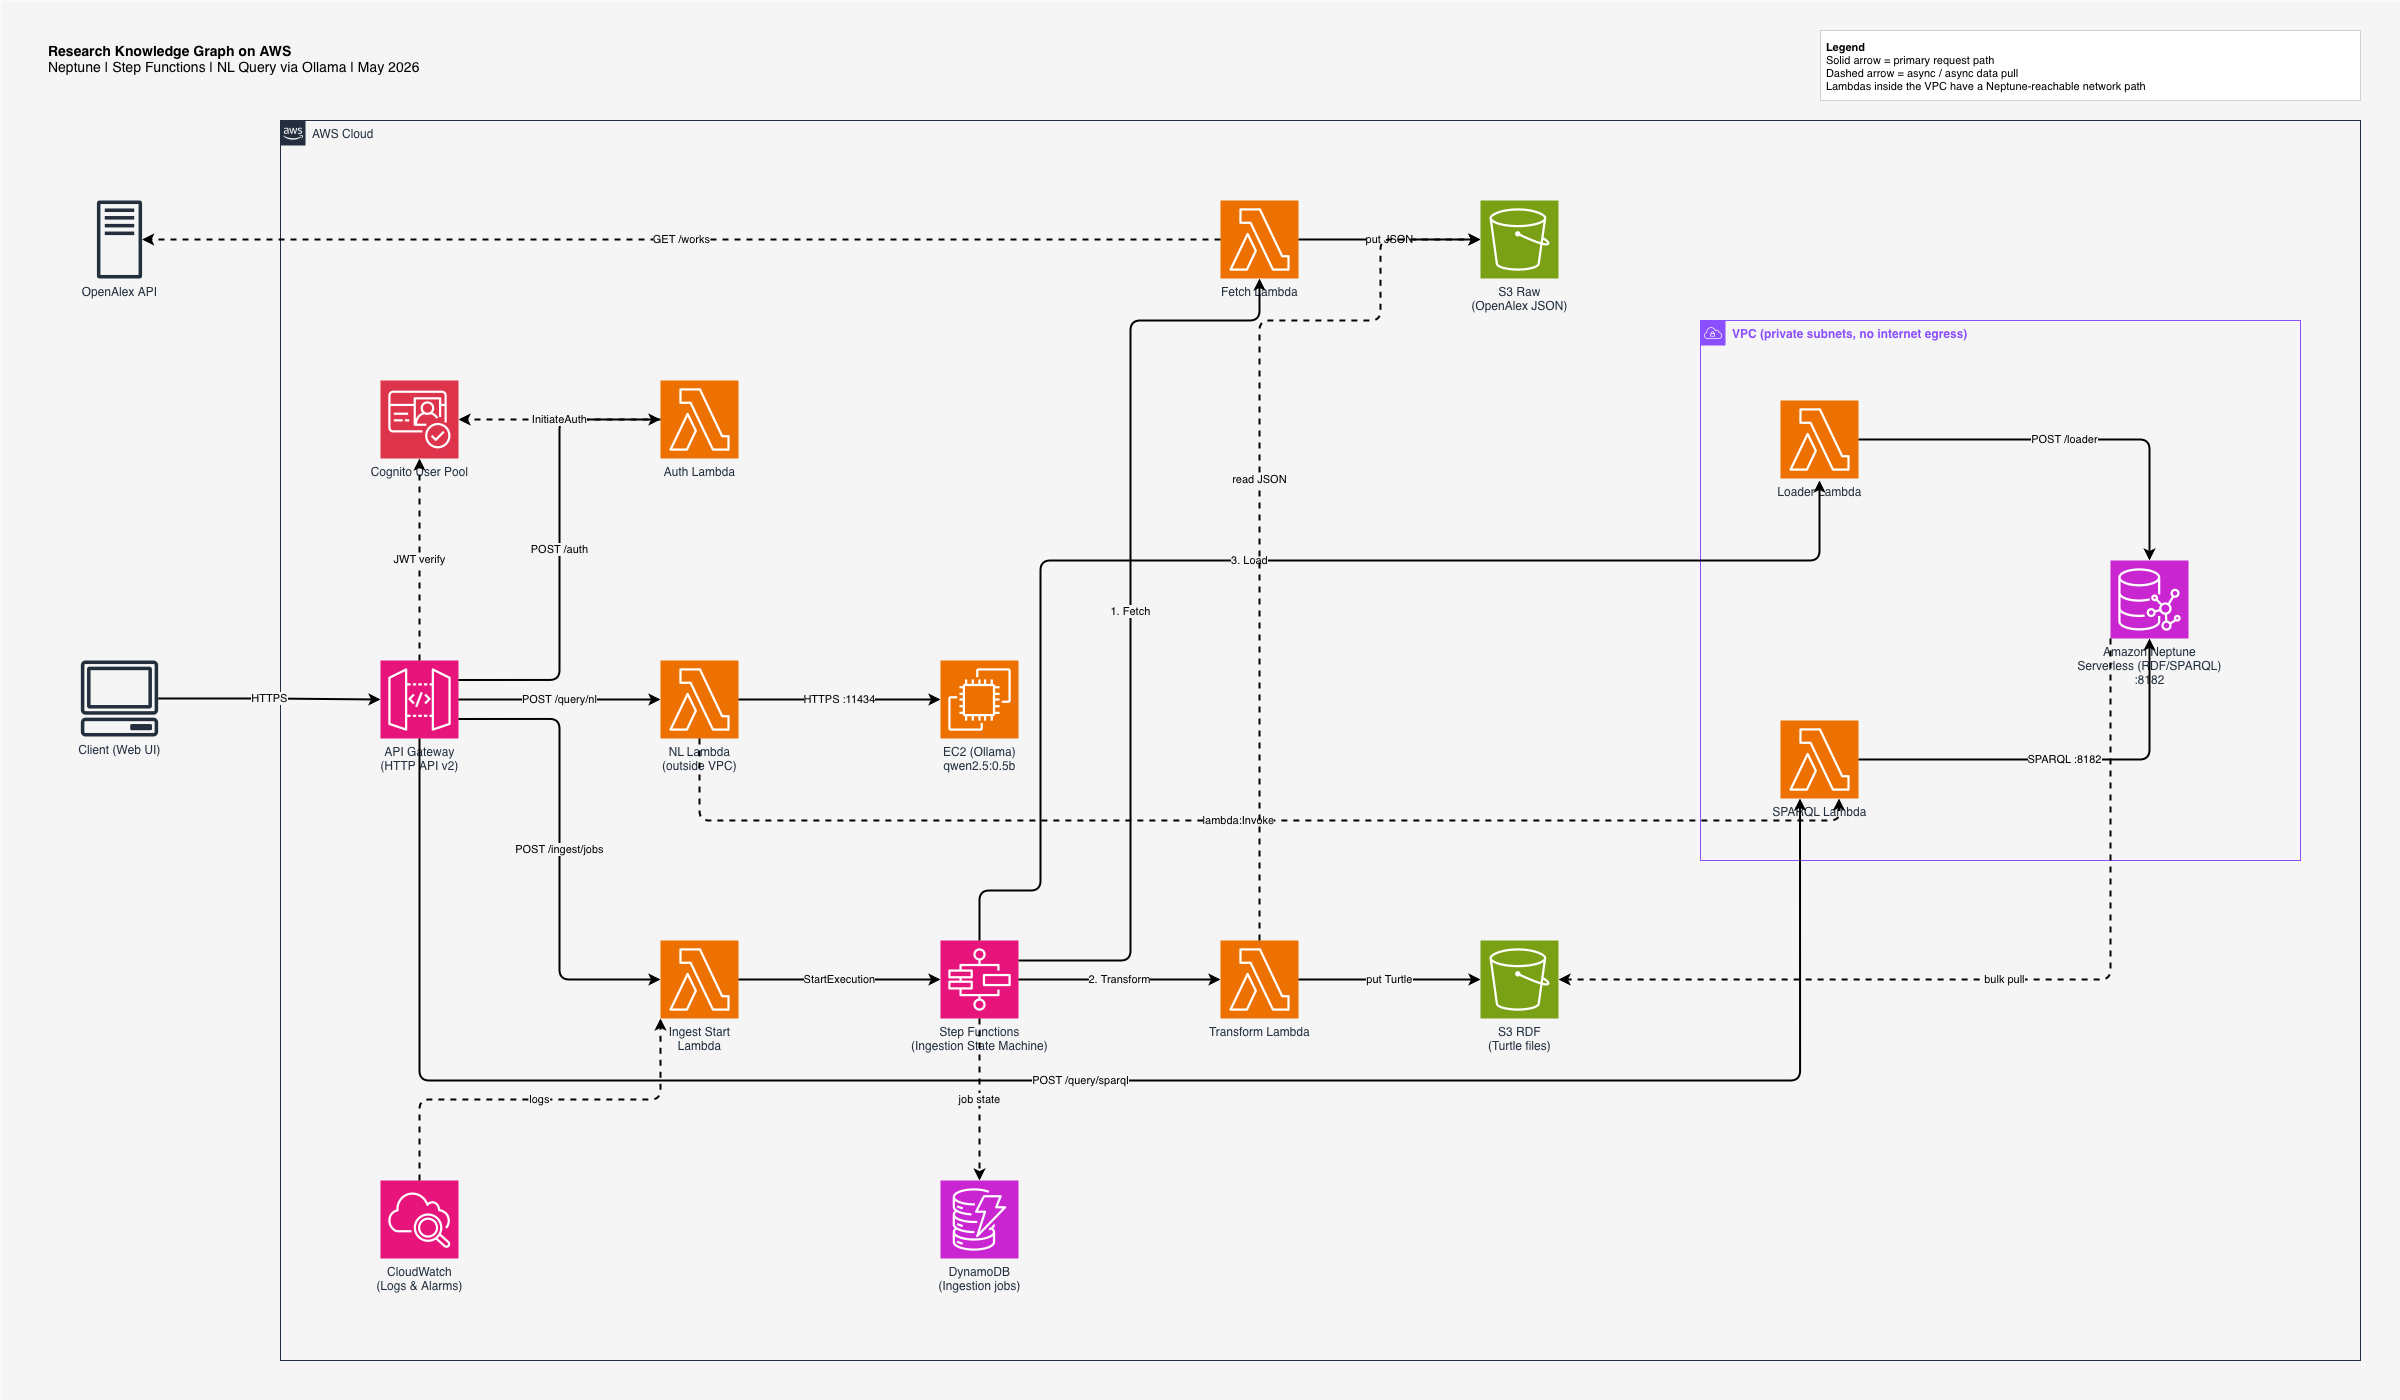The image size is (2400, 1400).
Task: Click the AWS Cloud logo badge
Action: (x=293, y=133)
